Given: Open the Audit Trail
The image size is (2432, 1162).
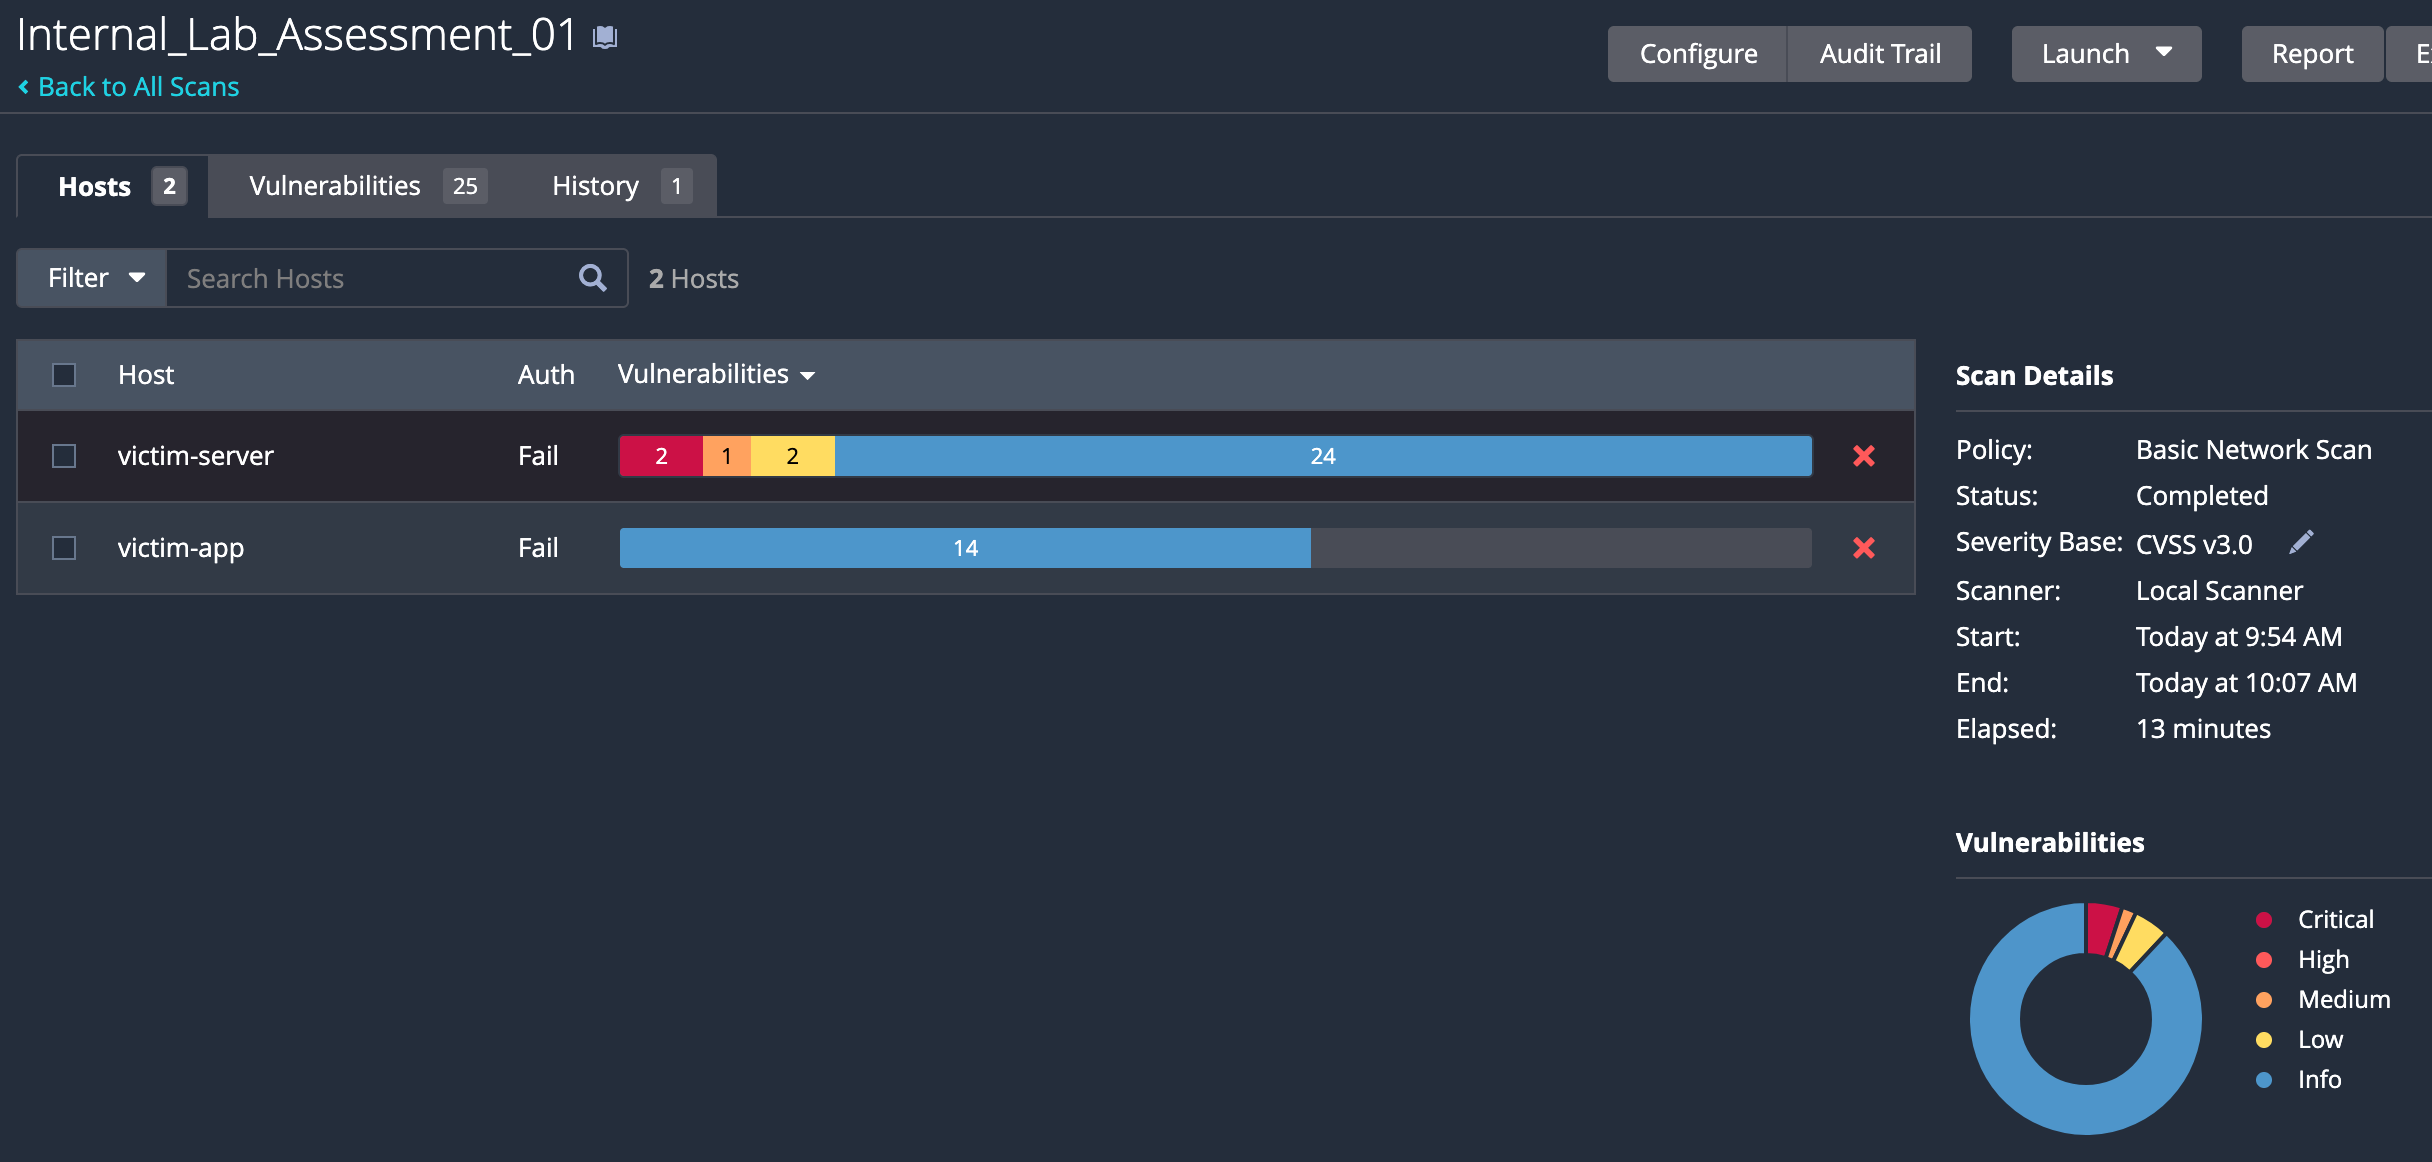Looking at the screenshot, I should [1879, 54].
